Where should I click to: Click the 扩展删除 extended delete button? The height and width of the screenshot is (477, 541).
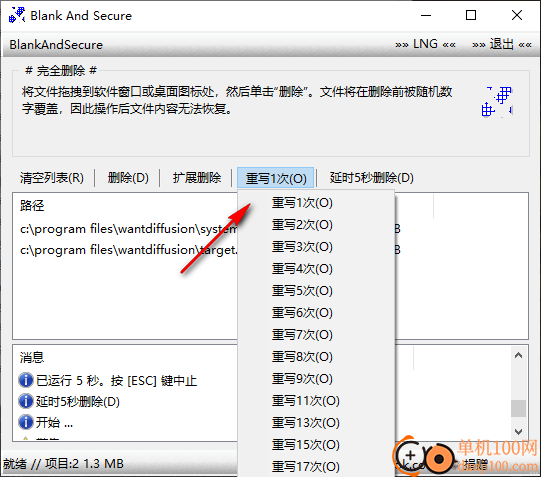pyautogui.click(x=197, y=178)
